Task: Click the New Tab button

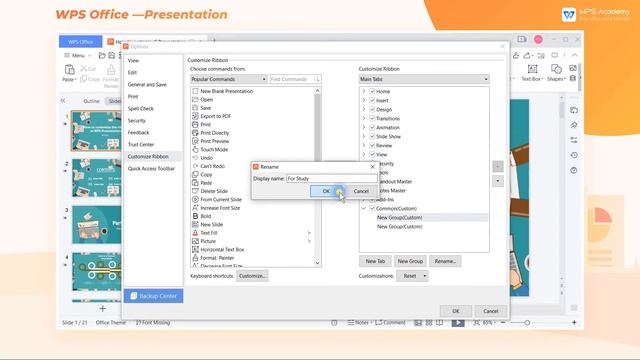Action: (x=375, y=261)
